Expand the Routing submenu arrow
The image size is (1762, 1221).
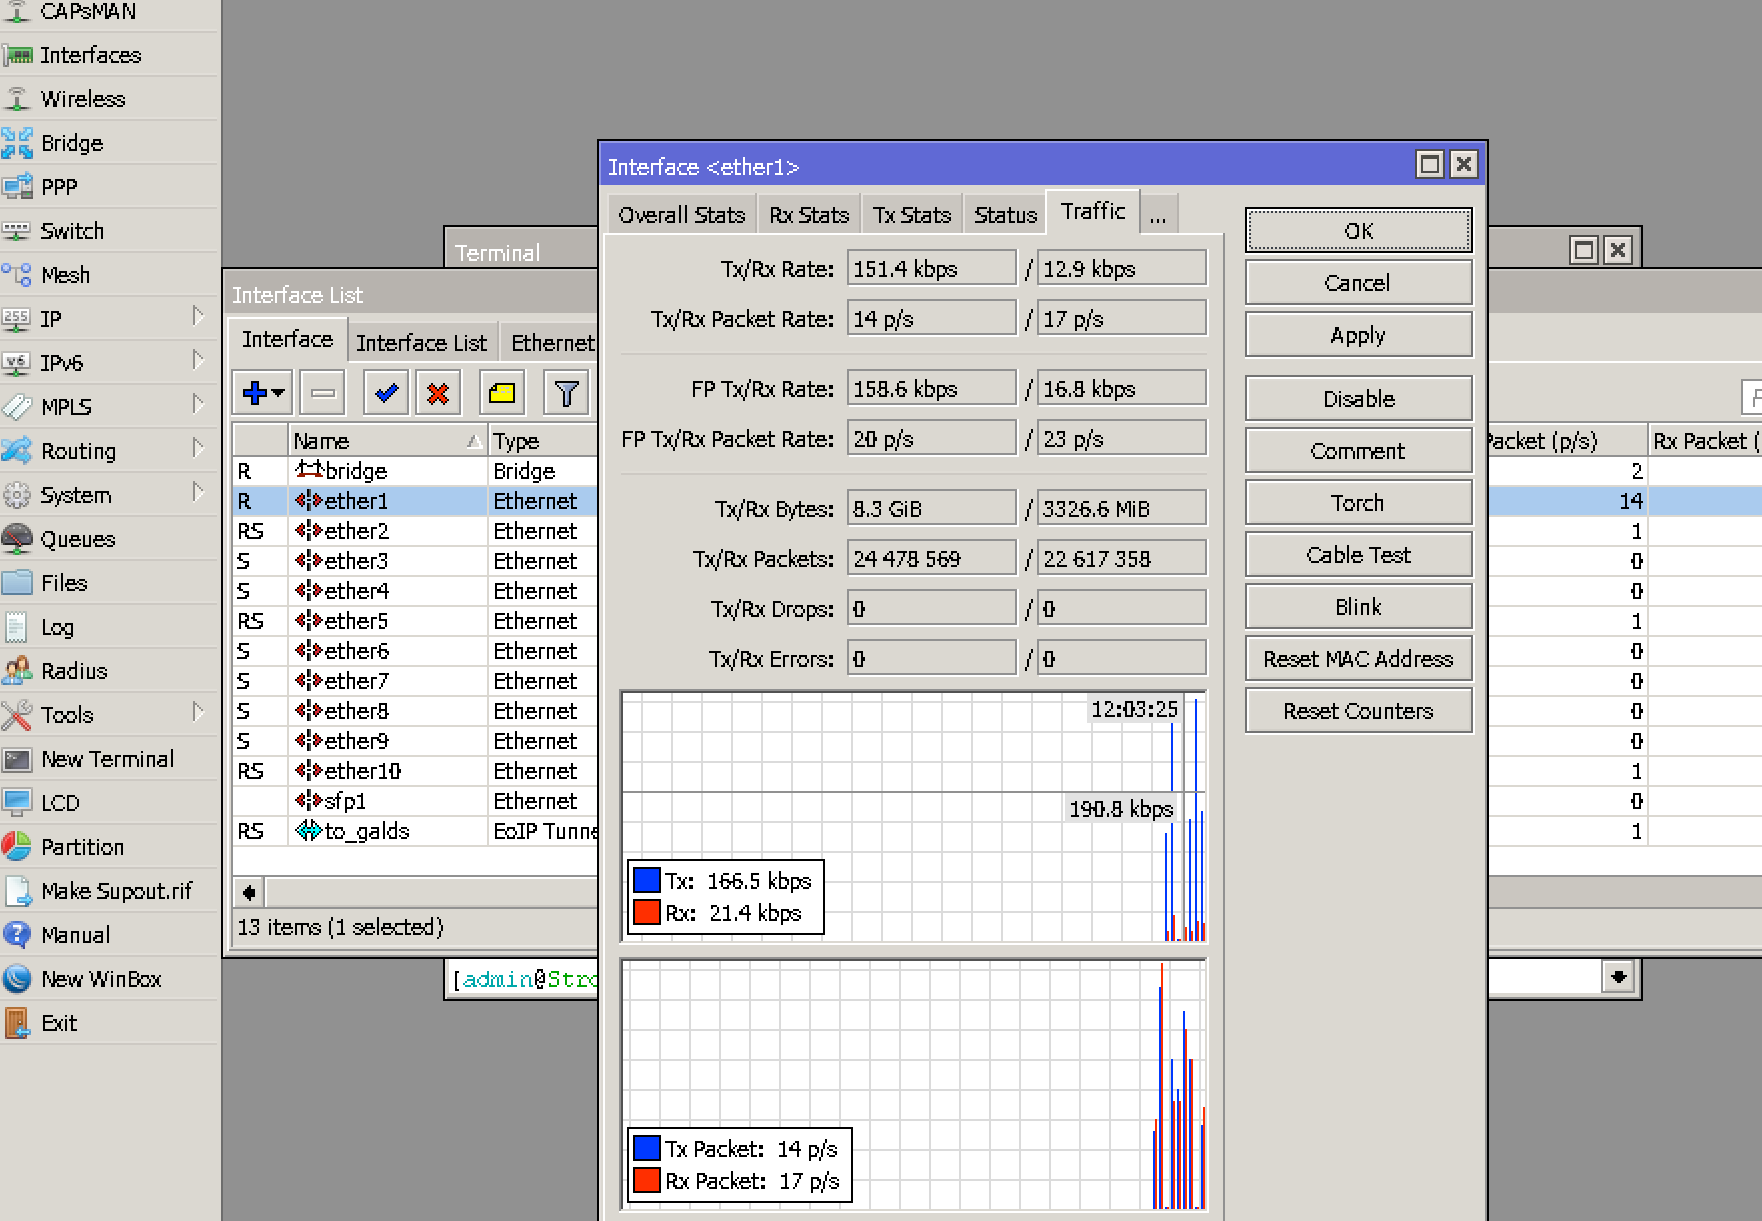coord(198,449)
